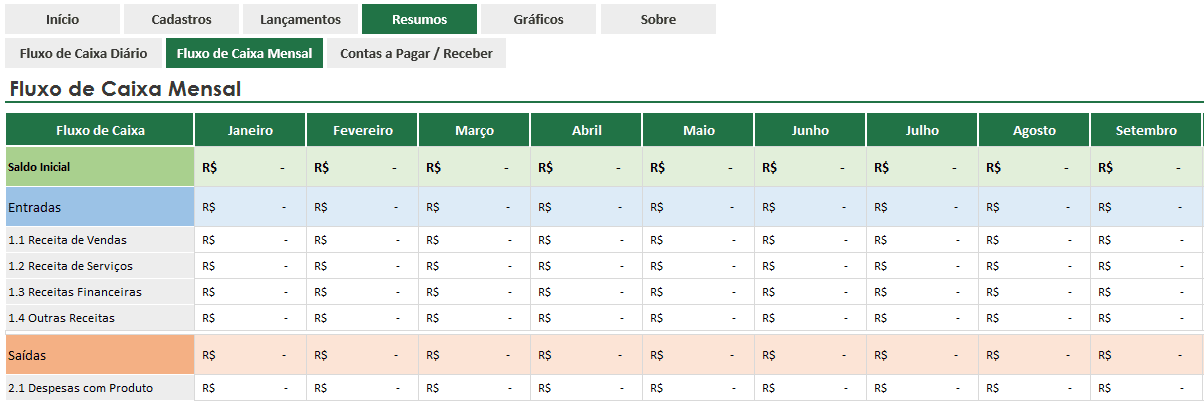Open the Lançamentos tab
The height and width of the screenshot is (401, 1204).
[300, 19]
